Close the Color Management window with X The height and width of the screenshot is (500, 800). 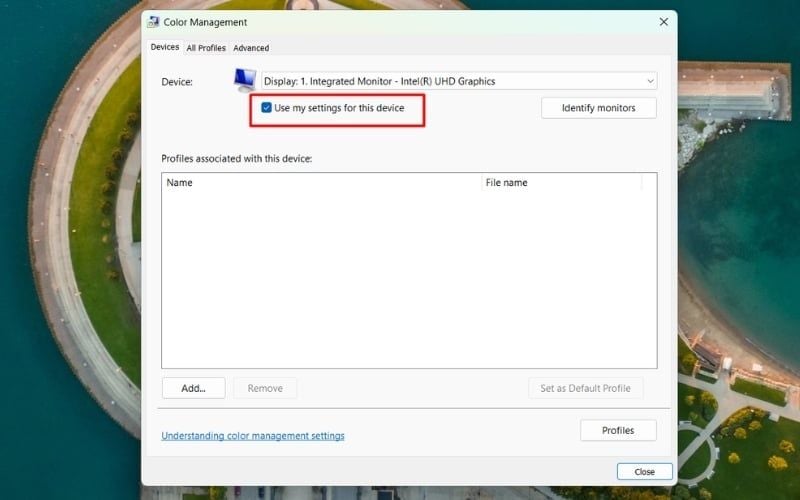coord(663,22)
